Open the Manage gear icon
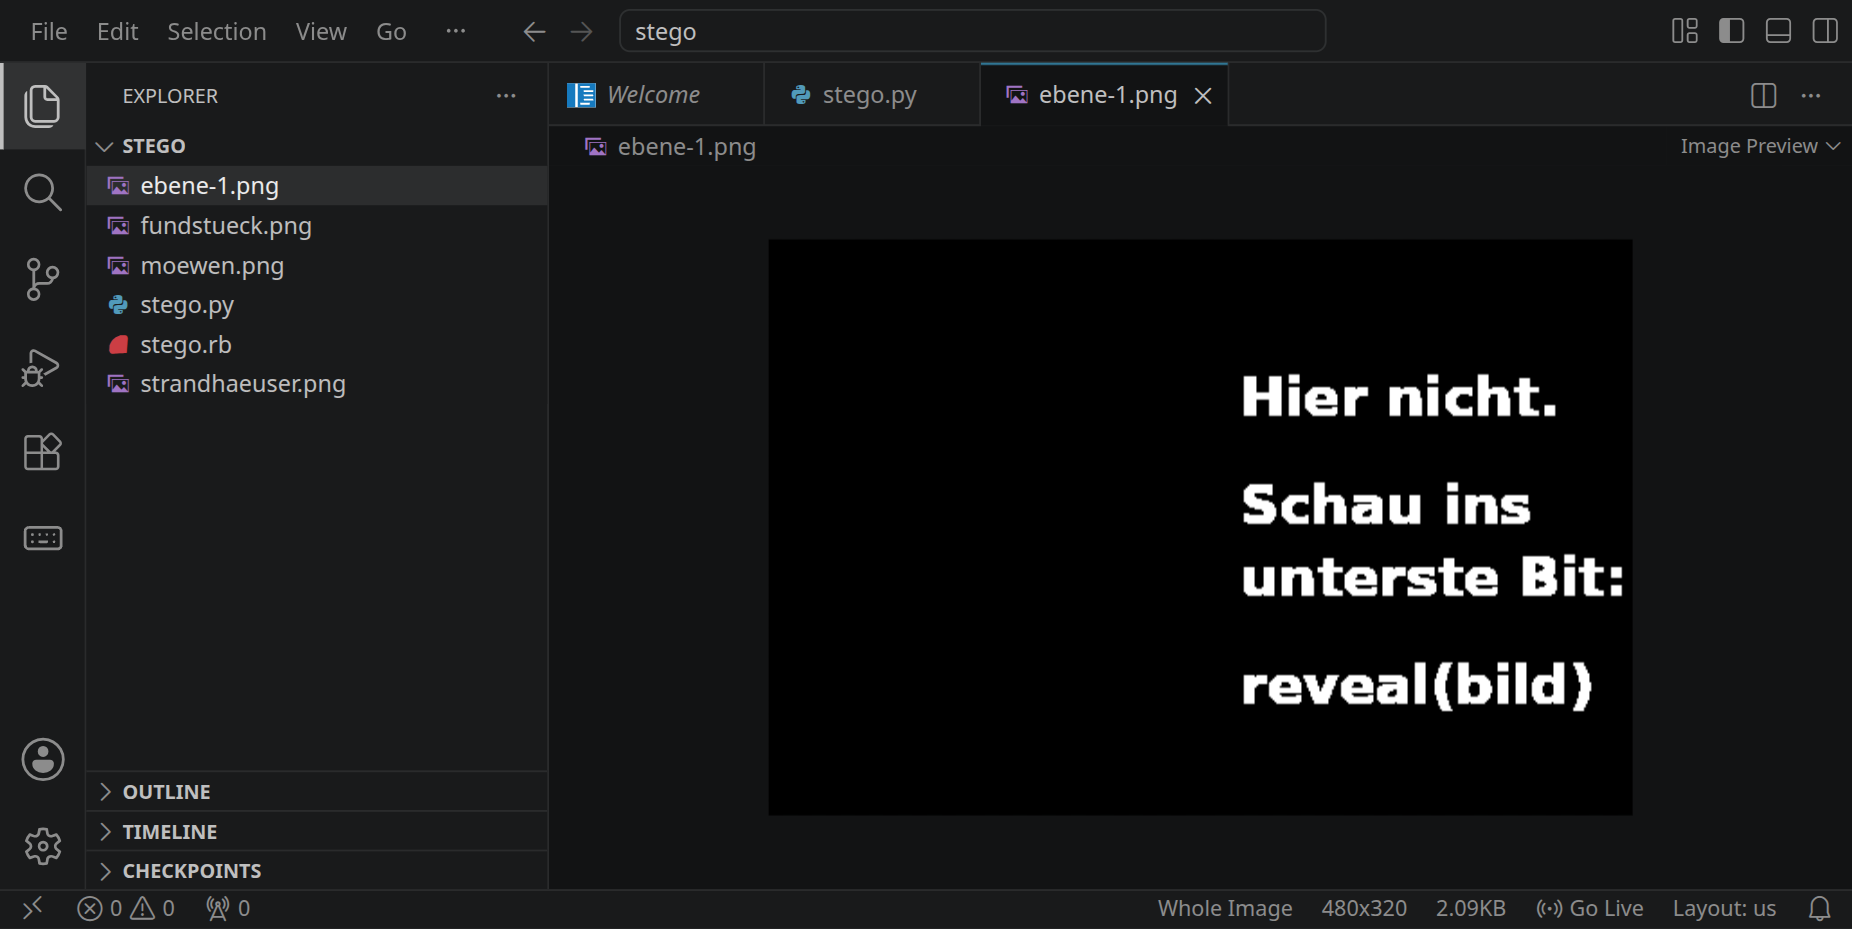 tap(43, 846)
